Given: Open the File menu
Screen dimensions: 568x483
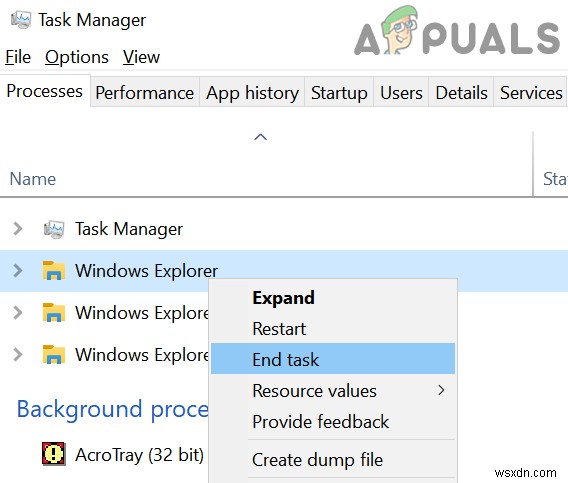Looking at the screenshot, I should [18, 57].
